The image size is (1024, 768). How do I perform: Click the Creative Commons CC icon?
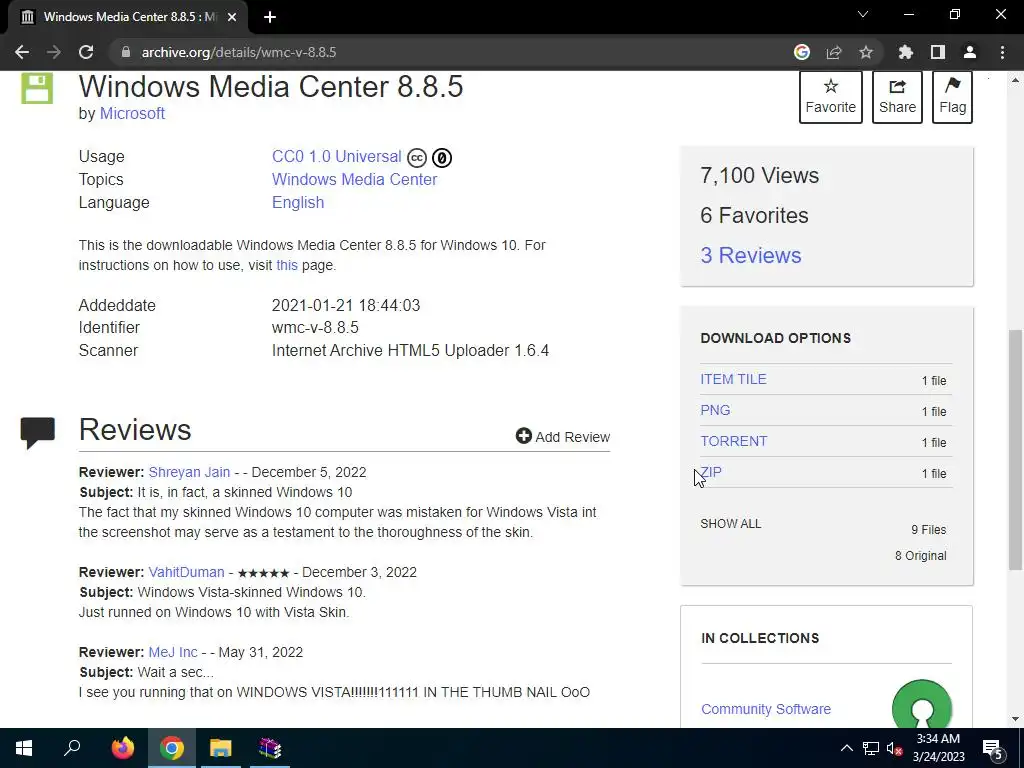(x=417, y=158)
